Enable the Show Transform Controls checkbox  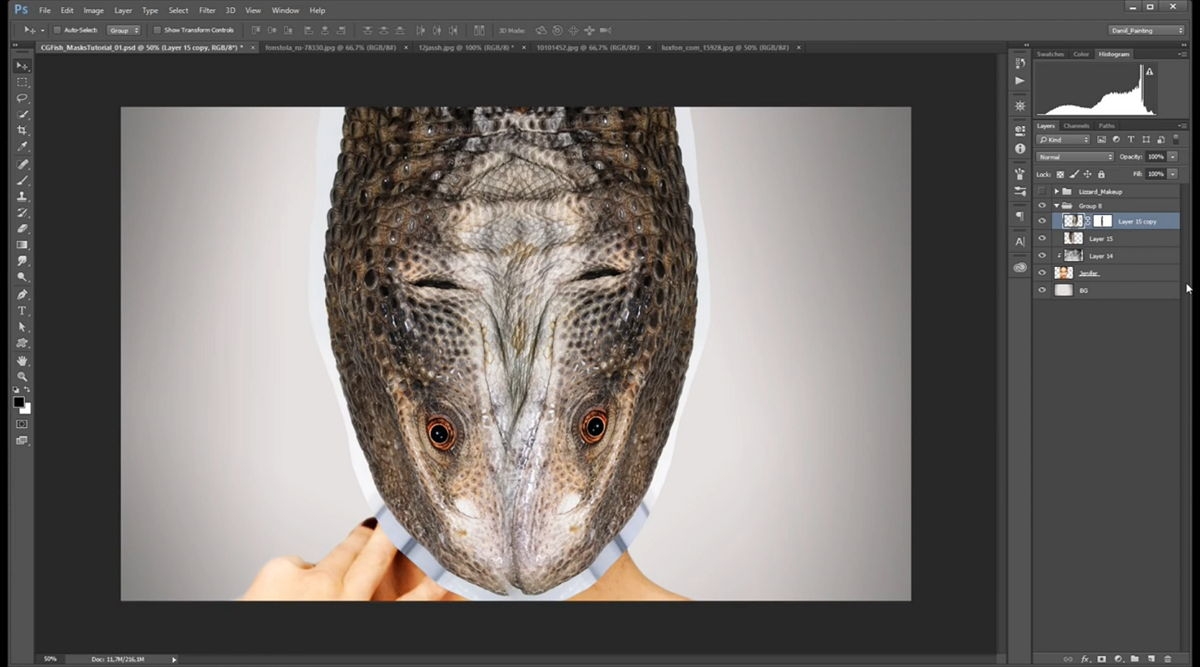pyautogui.click(x=157, y=30)
